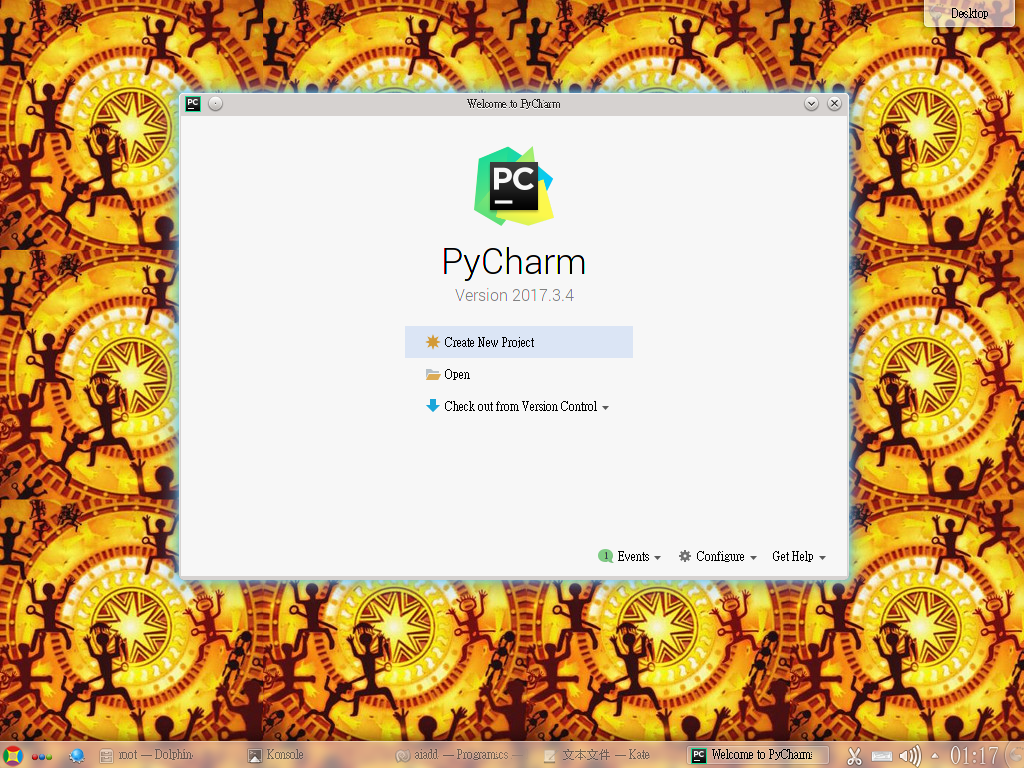Switch to the root — Dolphin taskbar entry
Viewport: 1024px width, 768px height.
[146, 755]
